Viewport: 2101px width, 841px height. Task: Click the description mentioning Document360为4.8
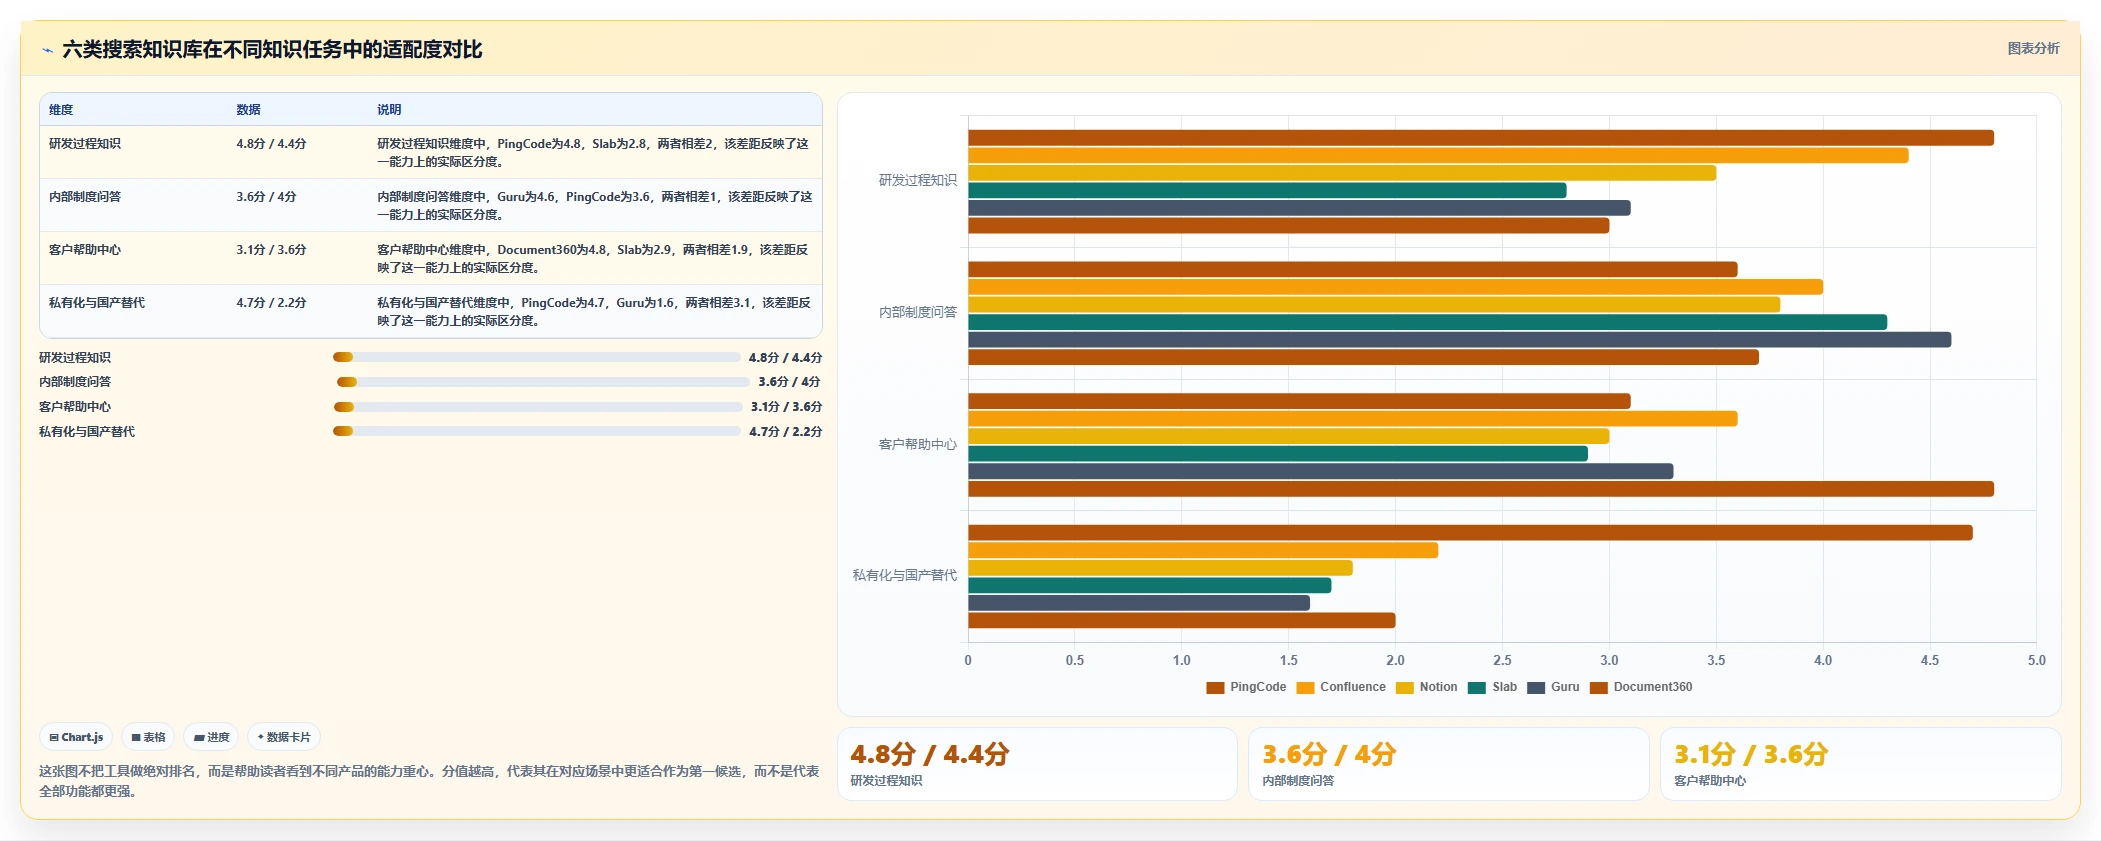click(594, 259)
